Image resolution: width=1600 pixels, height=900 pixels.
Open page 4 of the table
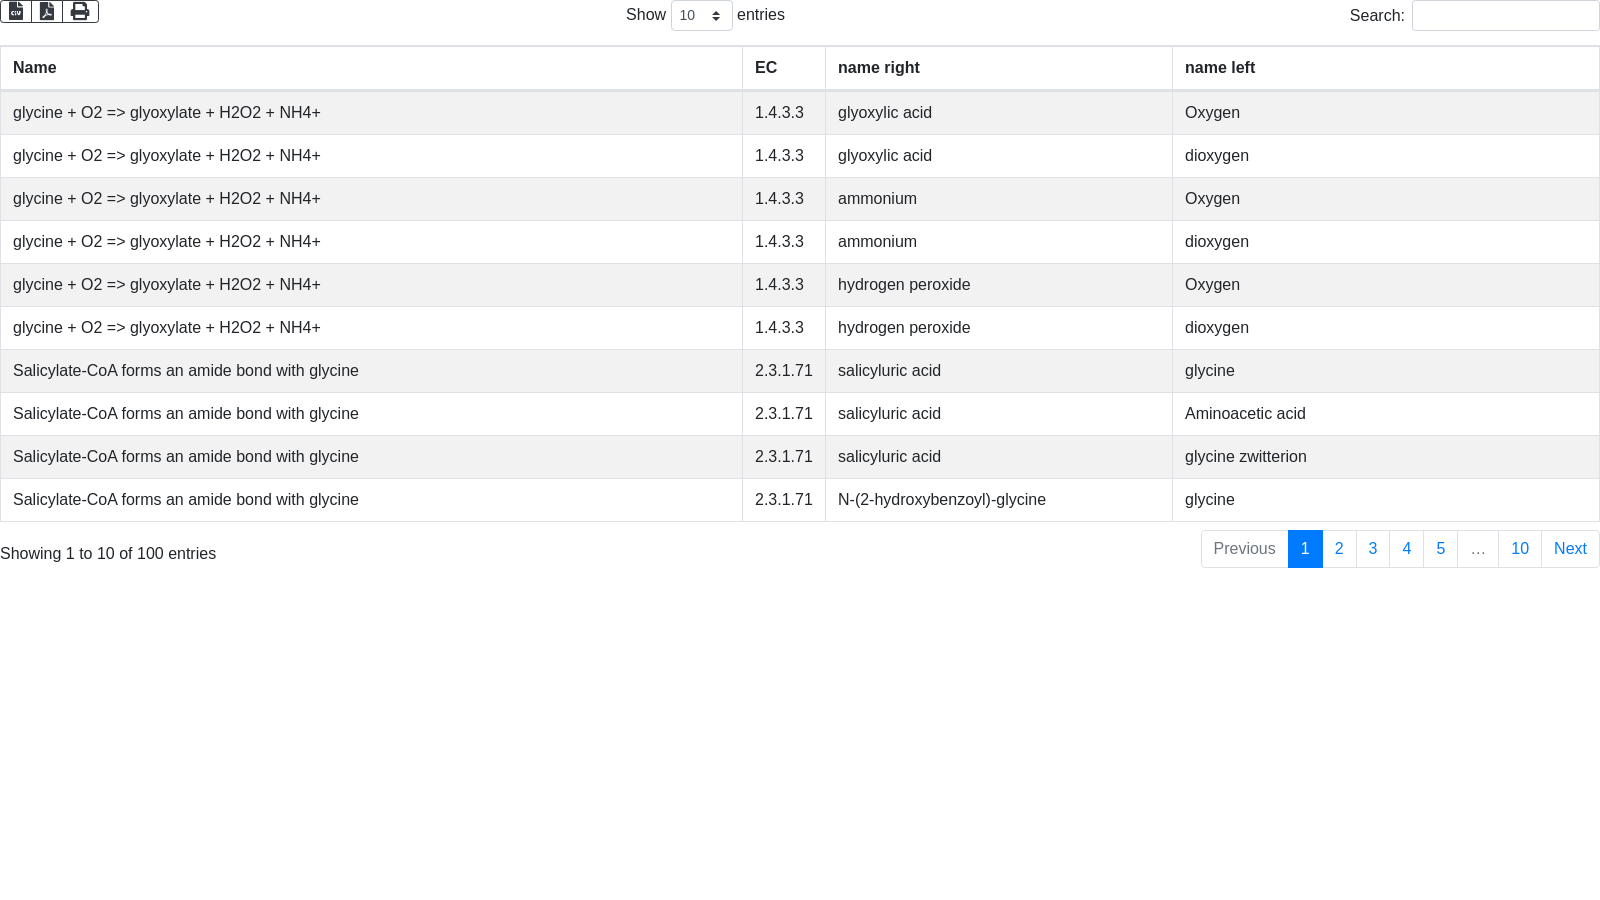click(x=1407, y=549)
